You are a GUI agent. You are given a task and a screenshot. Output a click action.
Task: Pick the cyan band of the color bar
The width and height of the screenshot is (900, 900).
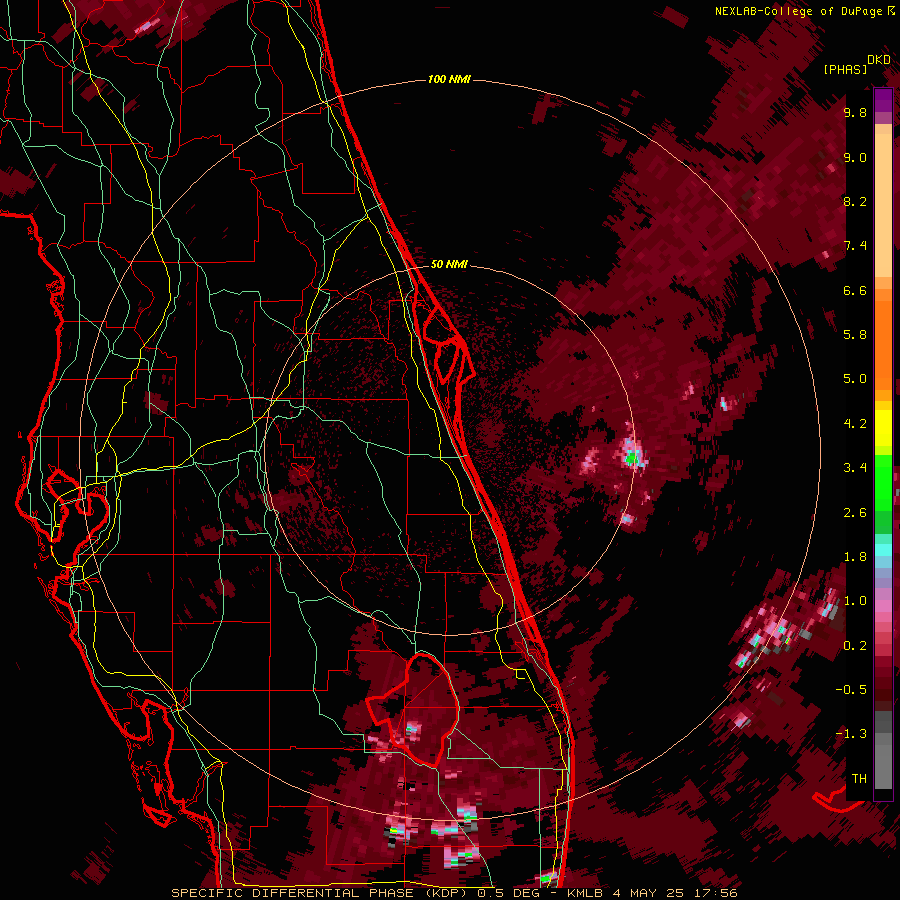883,550
